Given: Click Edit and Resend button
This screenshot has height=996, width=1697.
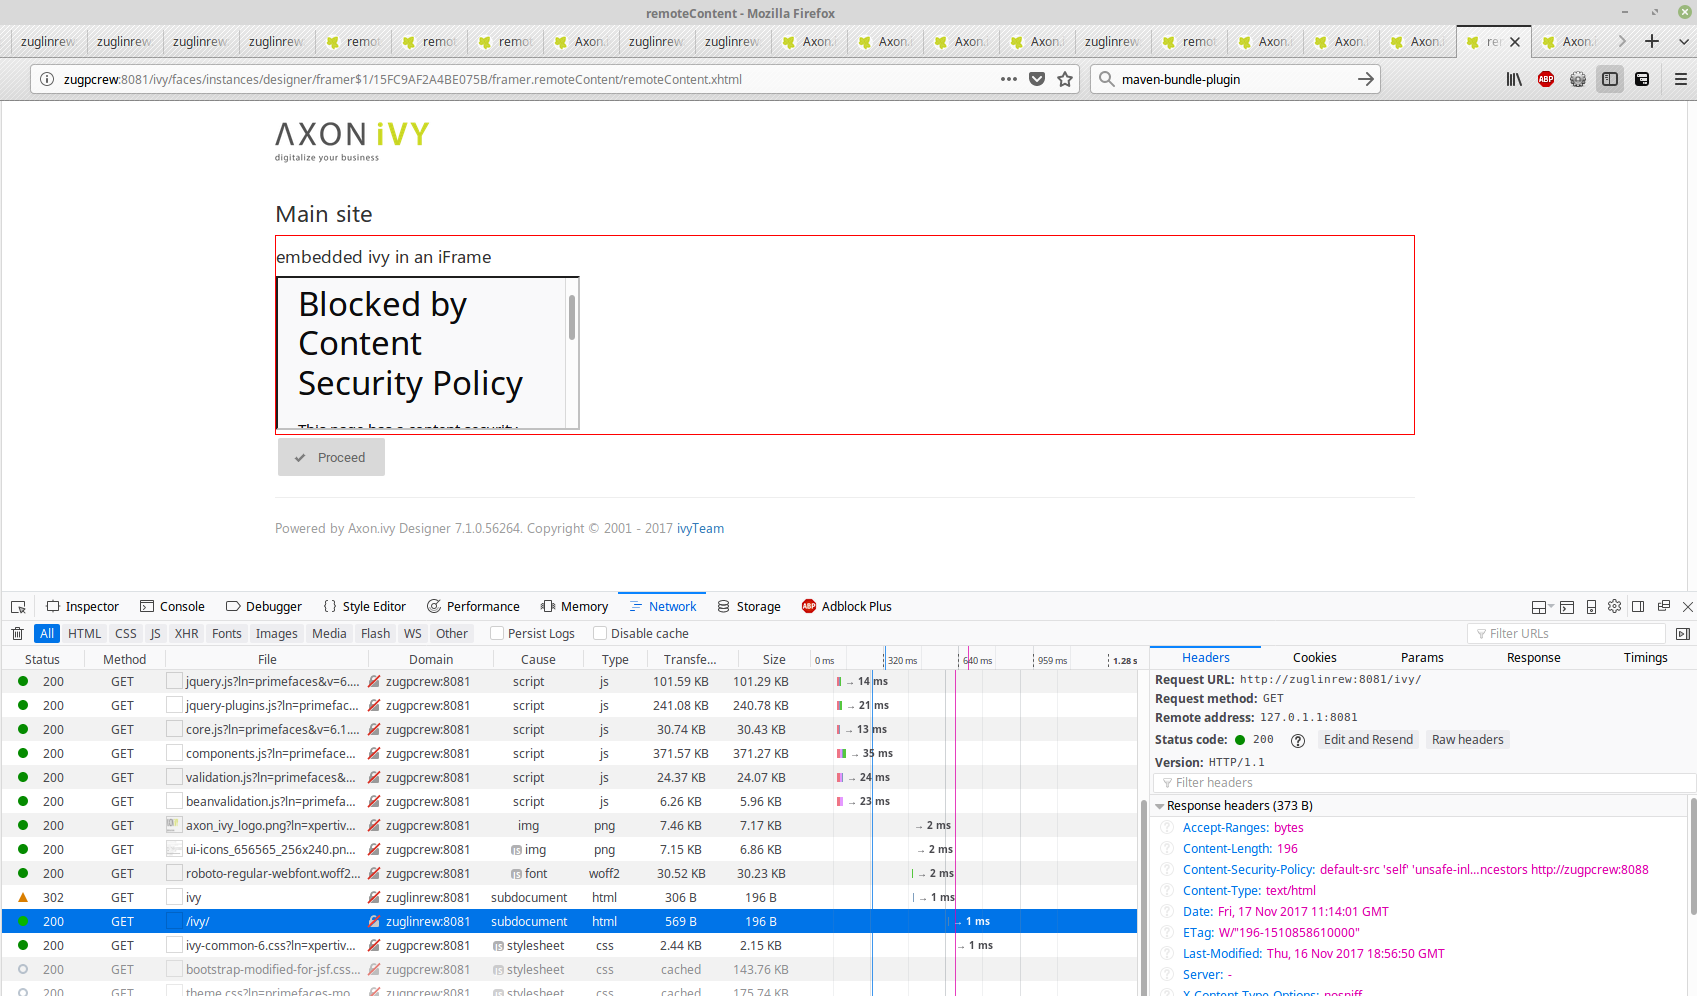Looking at the screenshot, I should (1368, 740).
